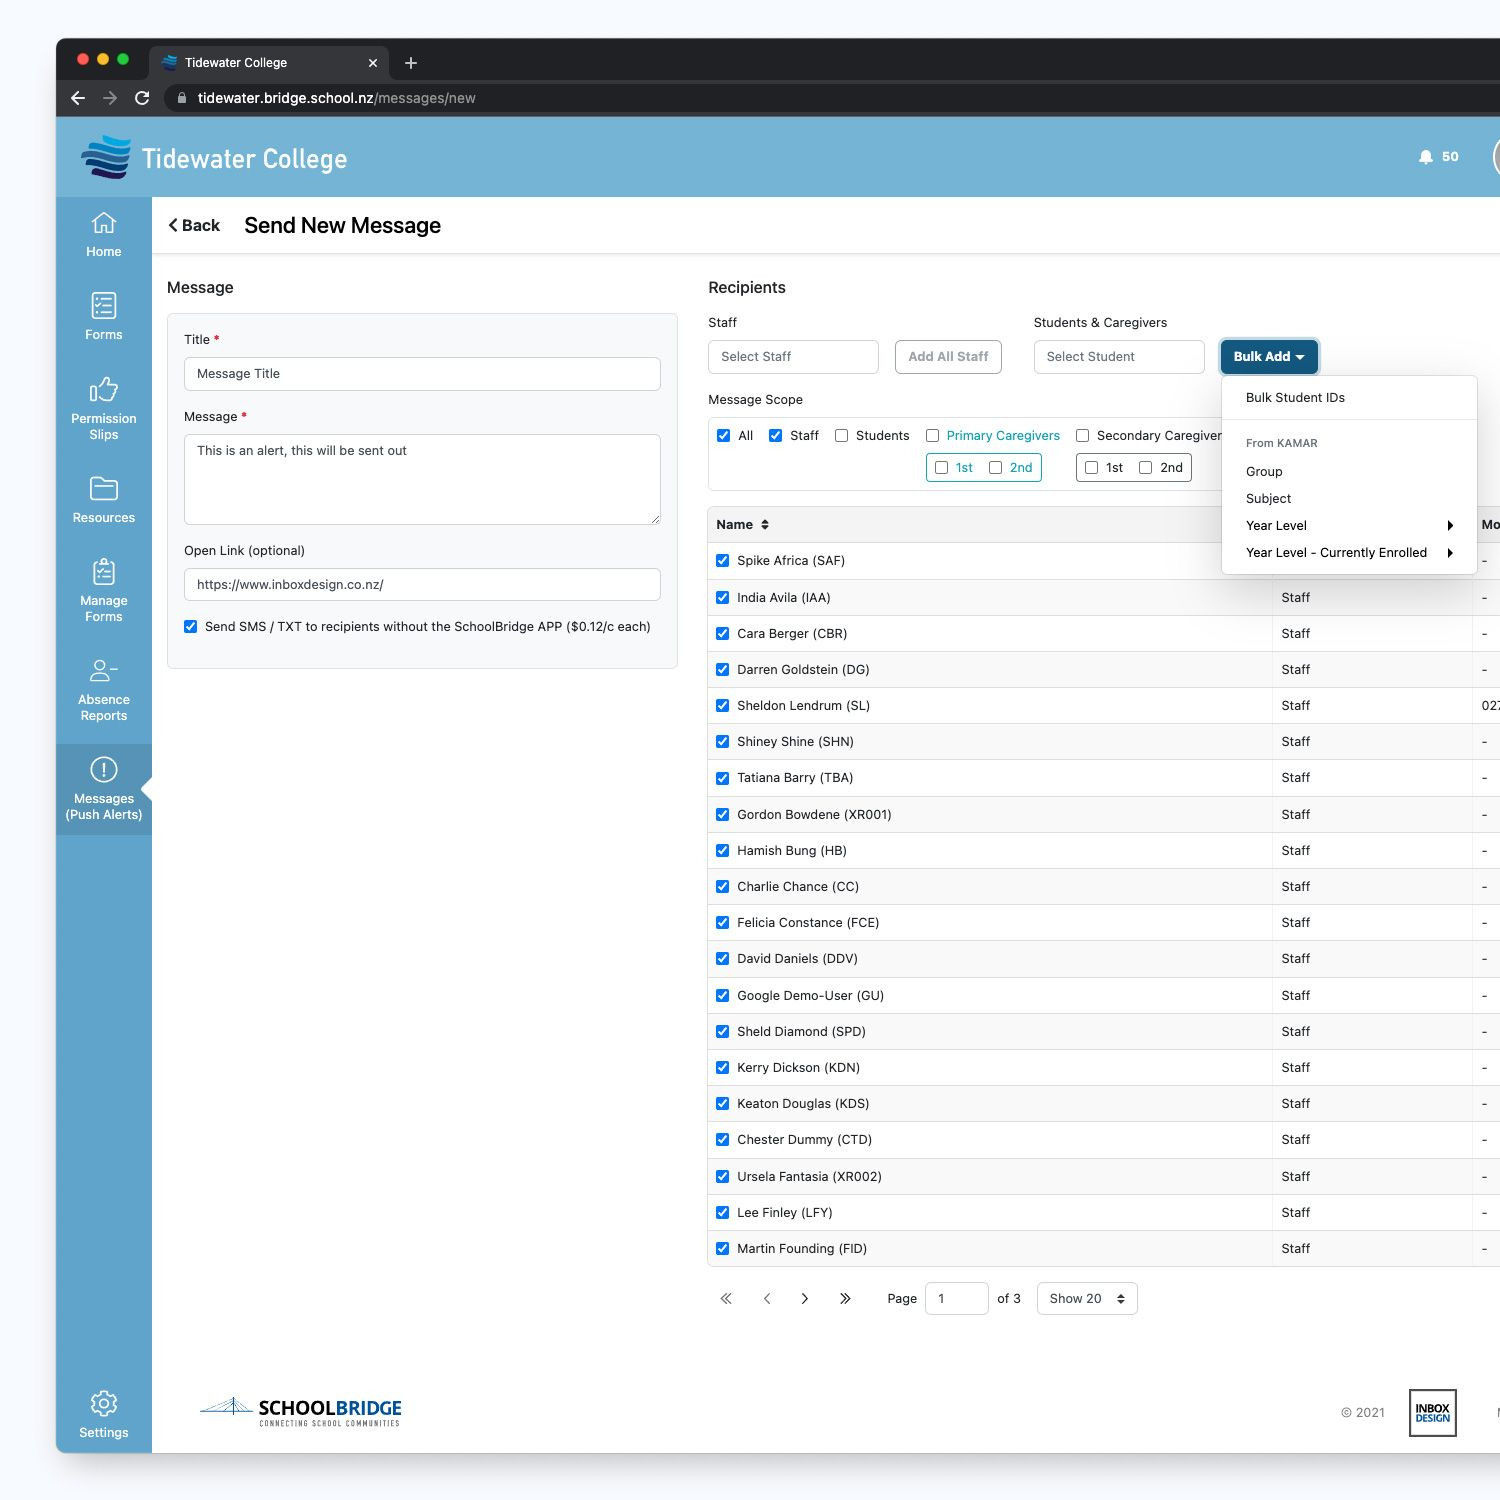Select Group under From KAMAR
The image size is (1500, 1500).
coord(1264,471)
